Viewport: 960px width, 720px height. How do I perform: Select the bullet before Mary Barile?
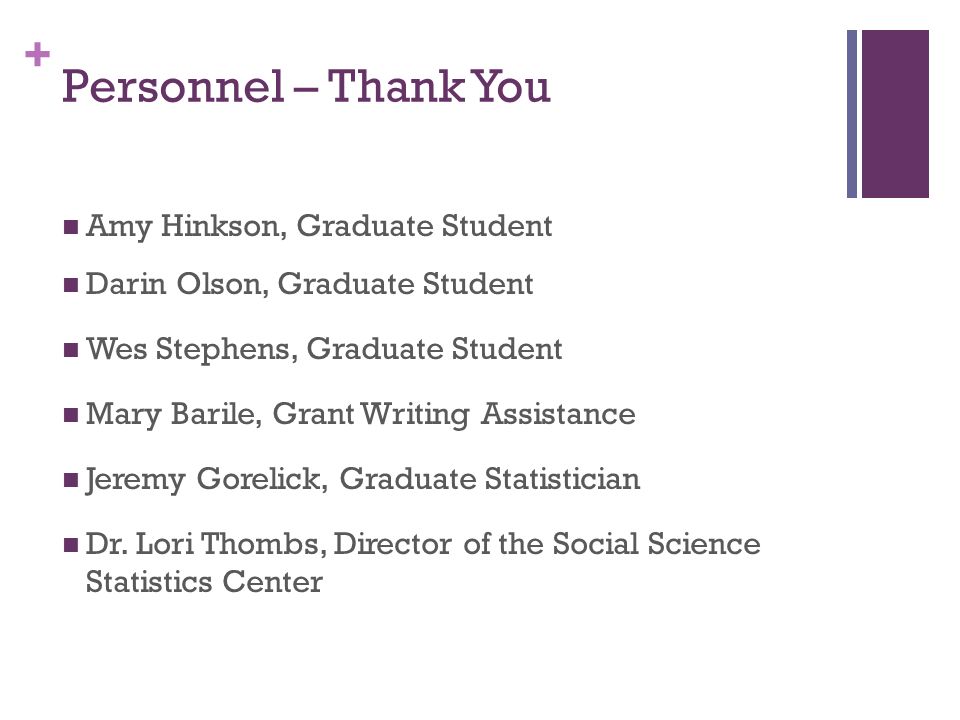coord(71,415)
